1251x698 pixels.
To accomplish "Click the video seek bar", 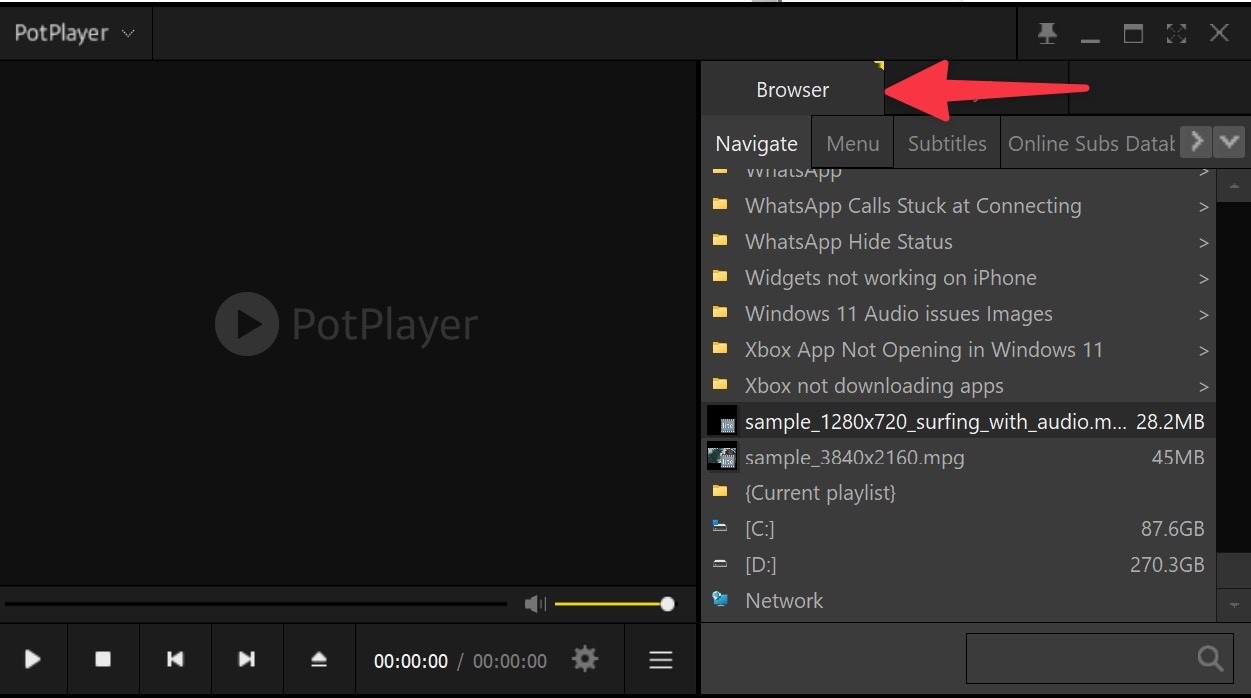I will 256,604.
